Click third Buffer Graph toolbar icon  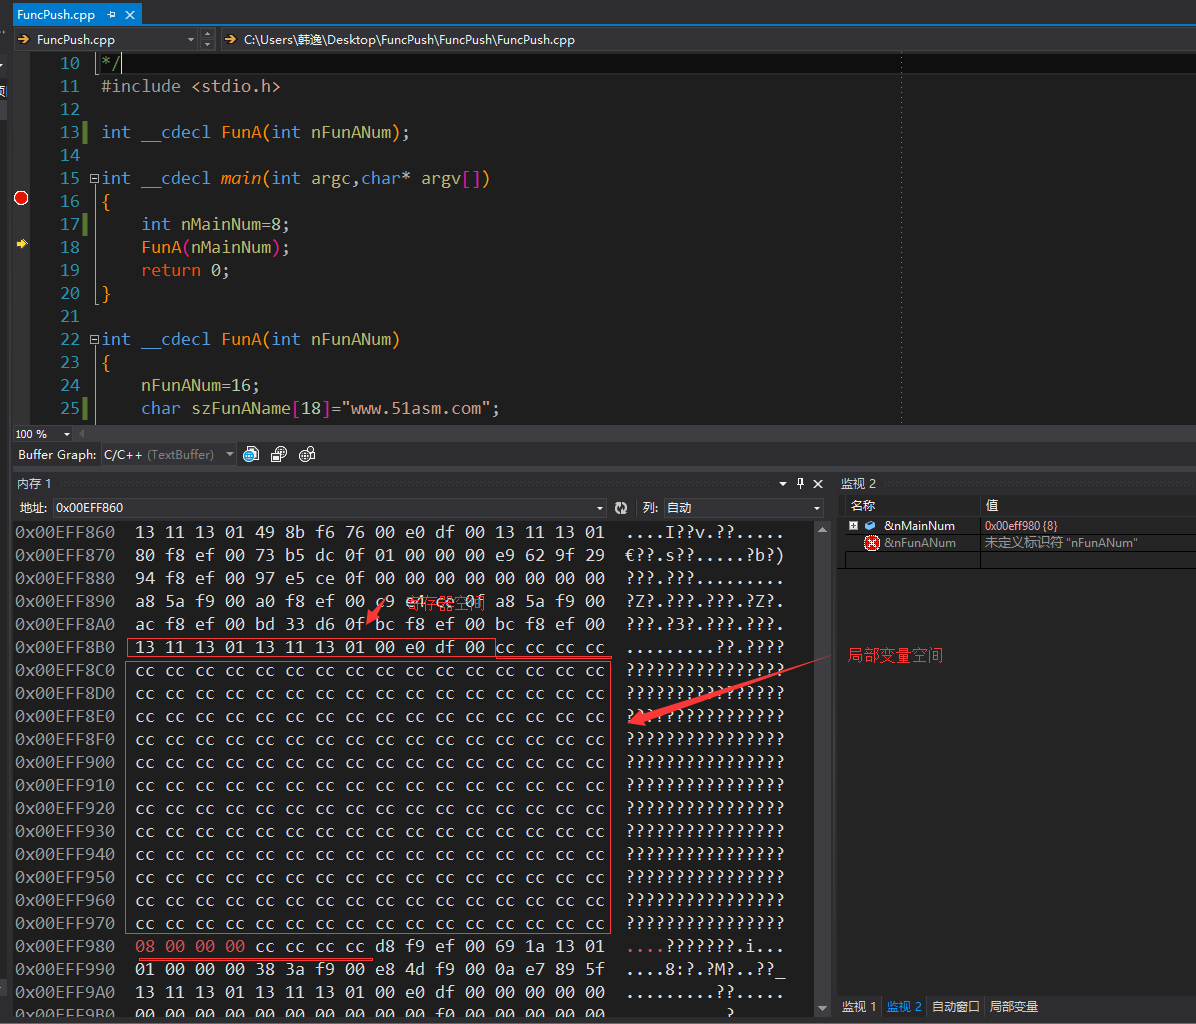307,454
